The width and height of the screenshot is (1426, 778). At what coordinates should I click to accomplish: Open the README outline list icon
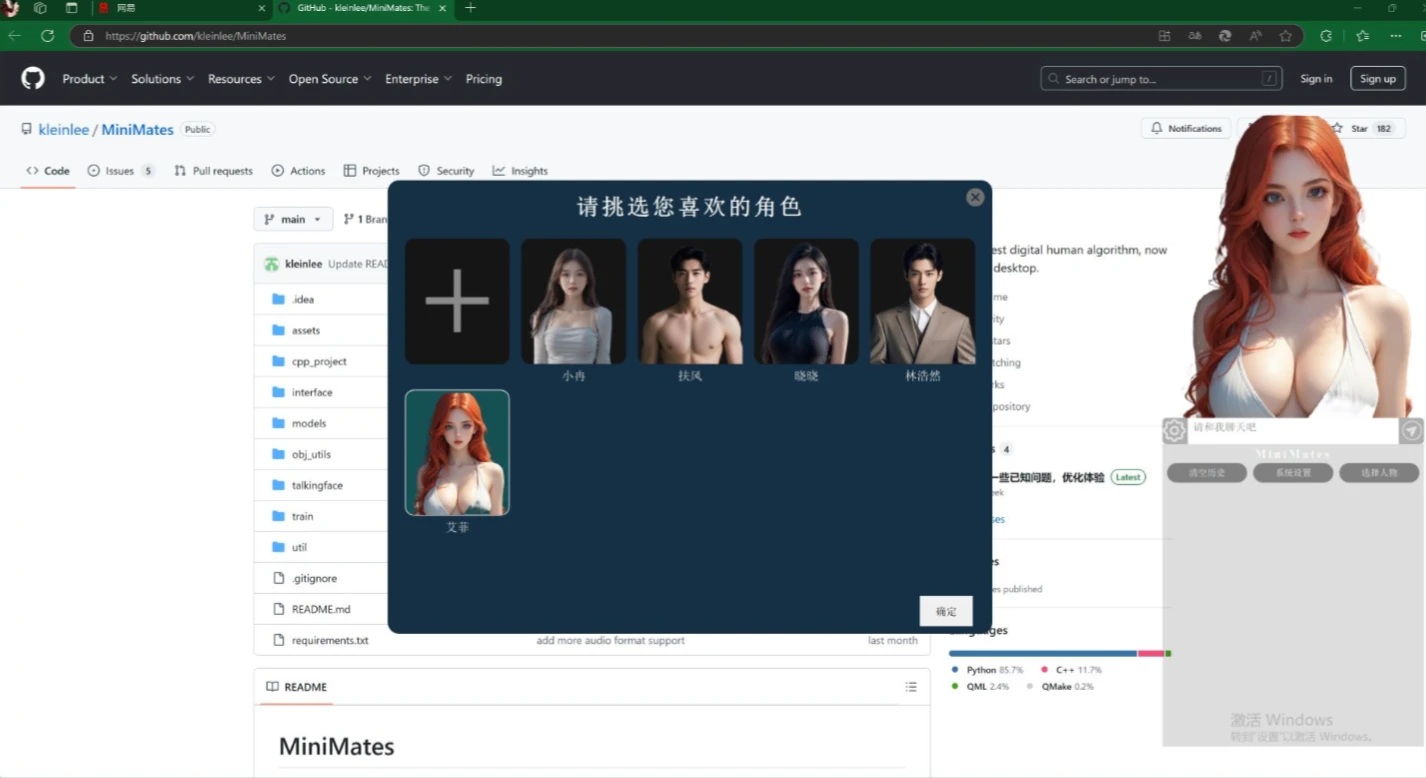click(911, 687)
